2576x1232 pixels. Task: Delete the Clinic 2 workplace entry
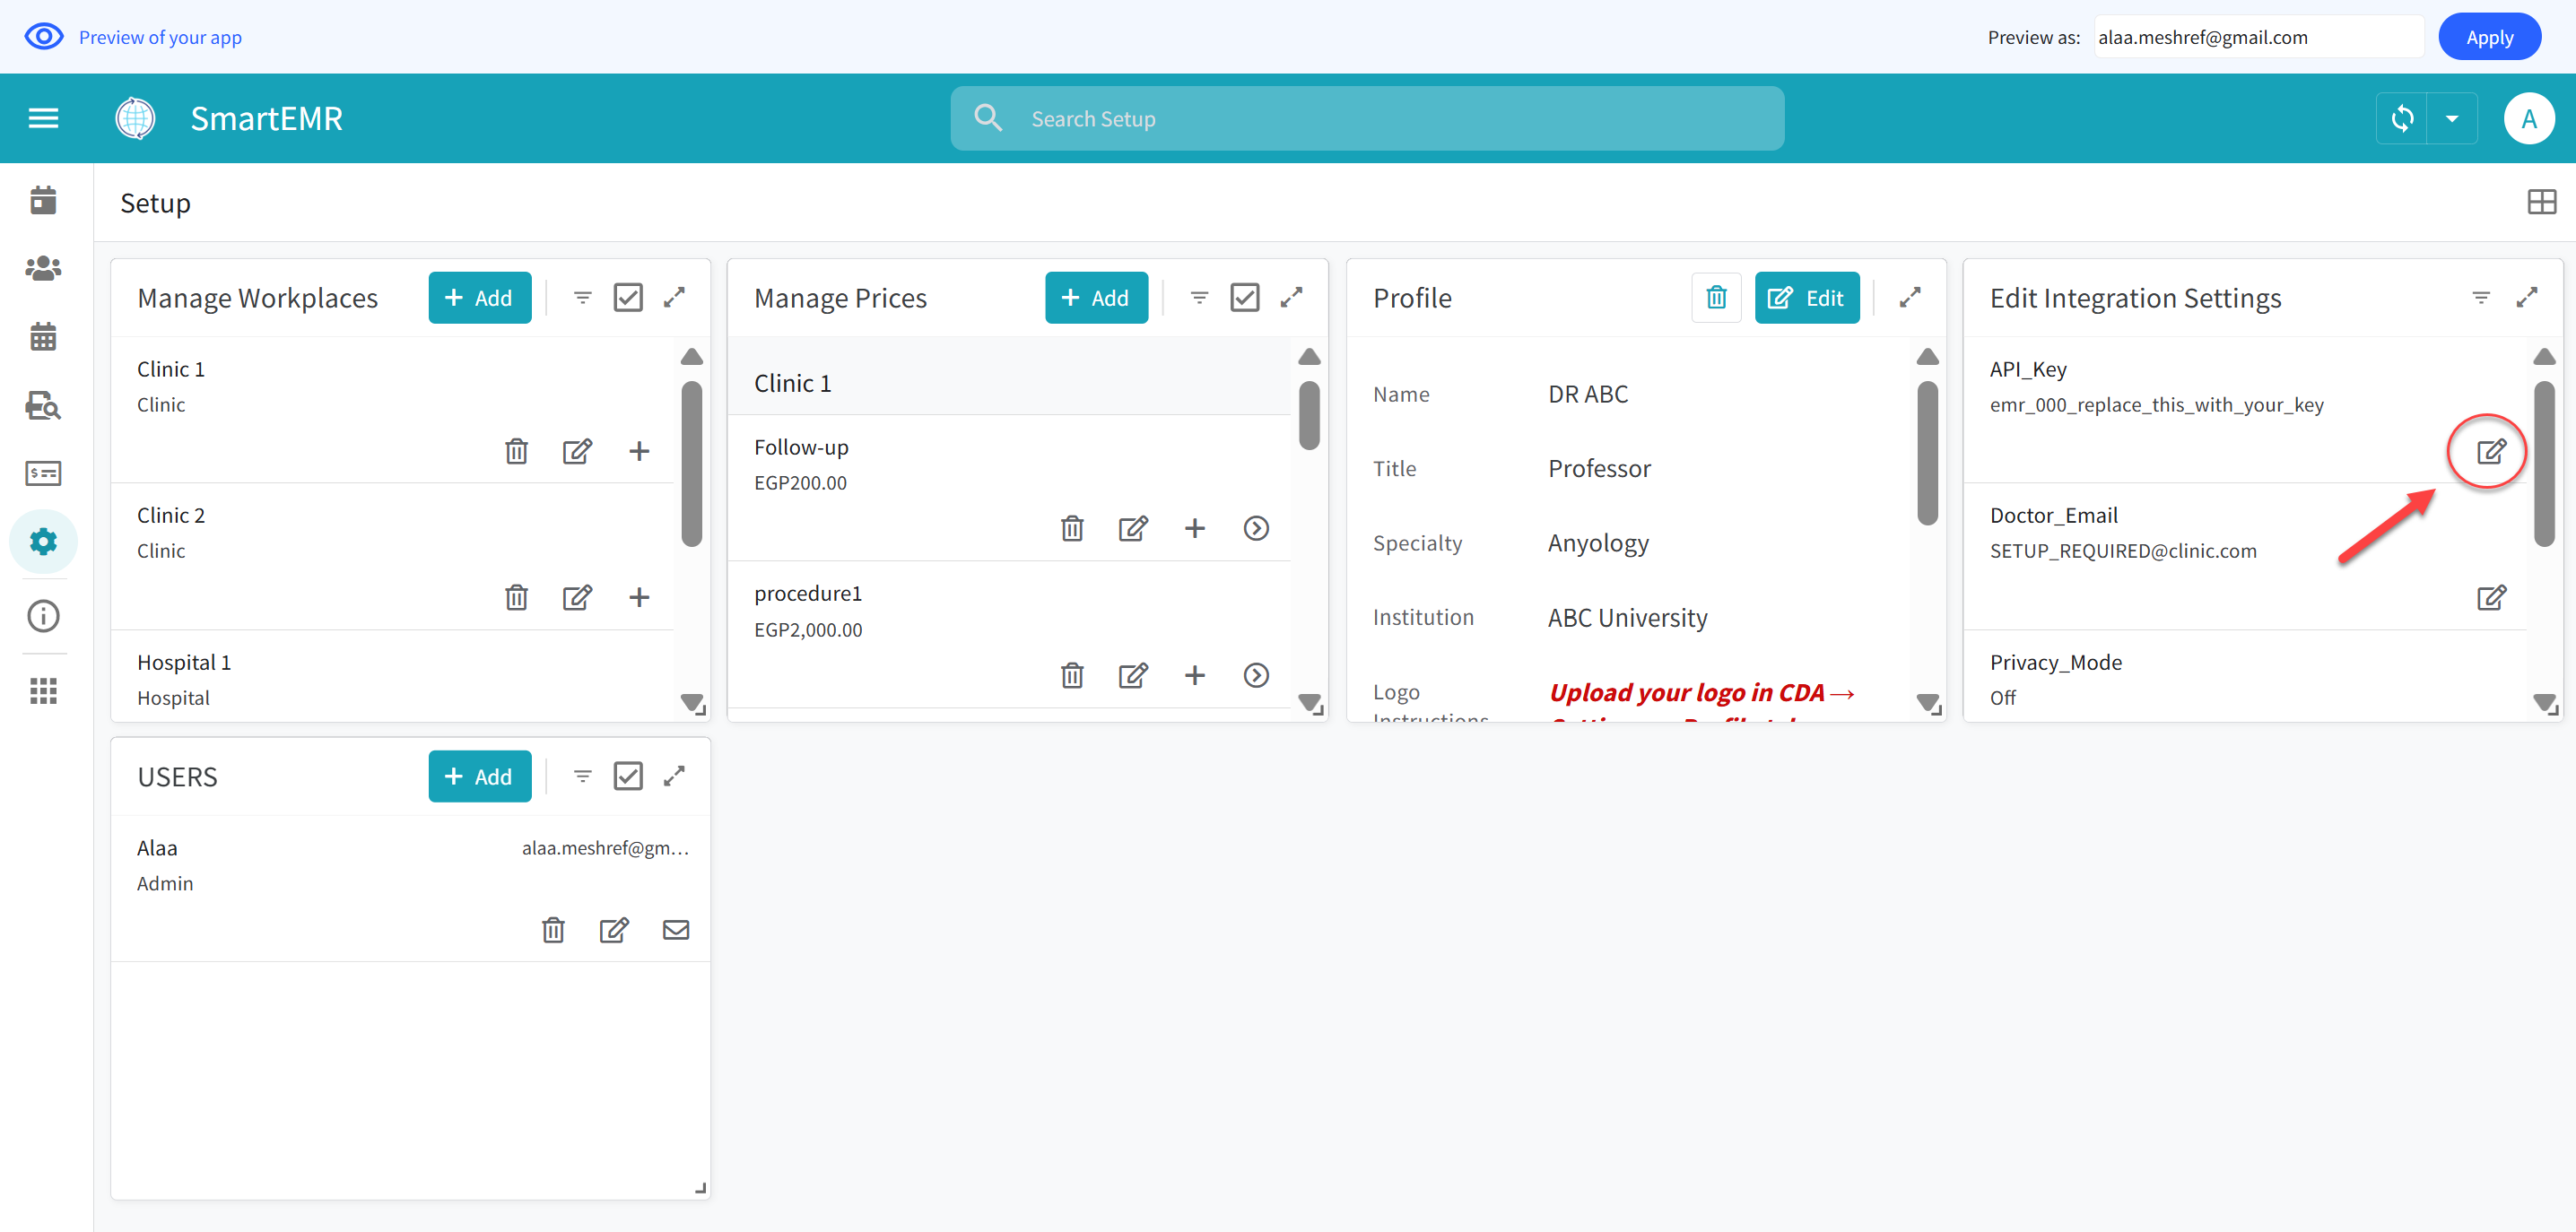pyautogui.click(x=516, y=597)
